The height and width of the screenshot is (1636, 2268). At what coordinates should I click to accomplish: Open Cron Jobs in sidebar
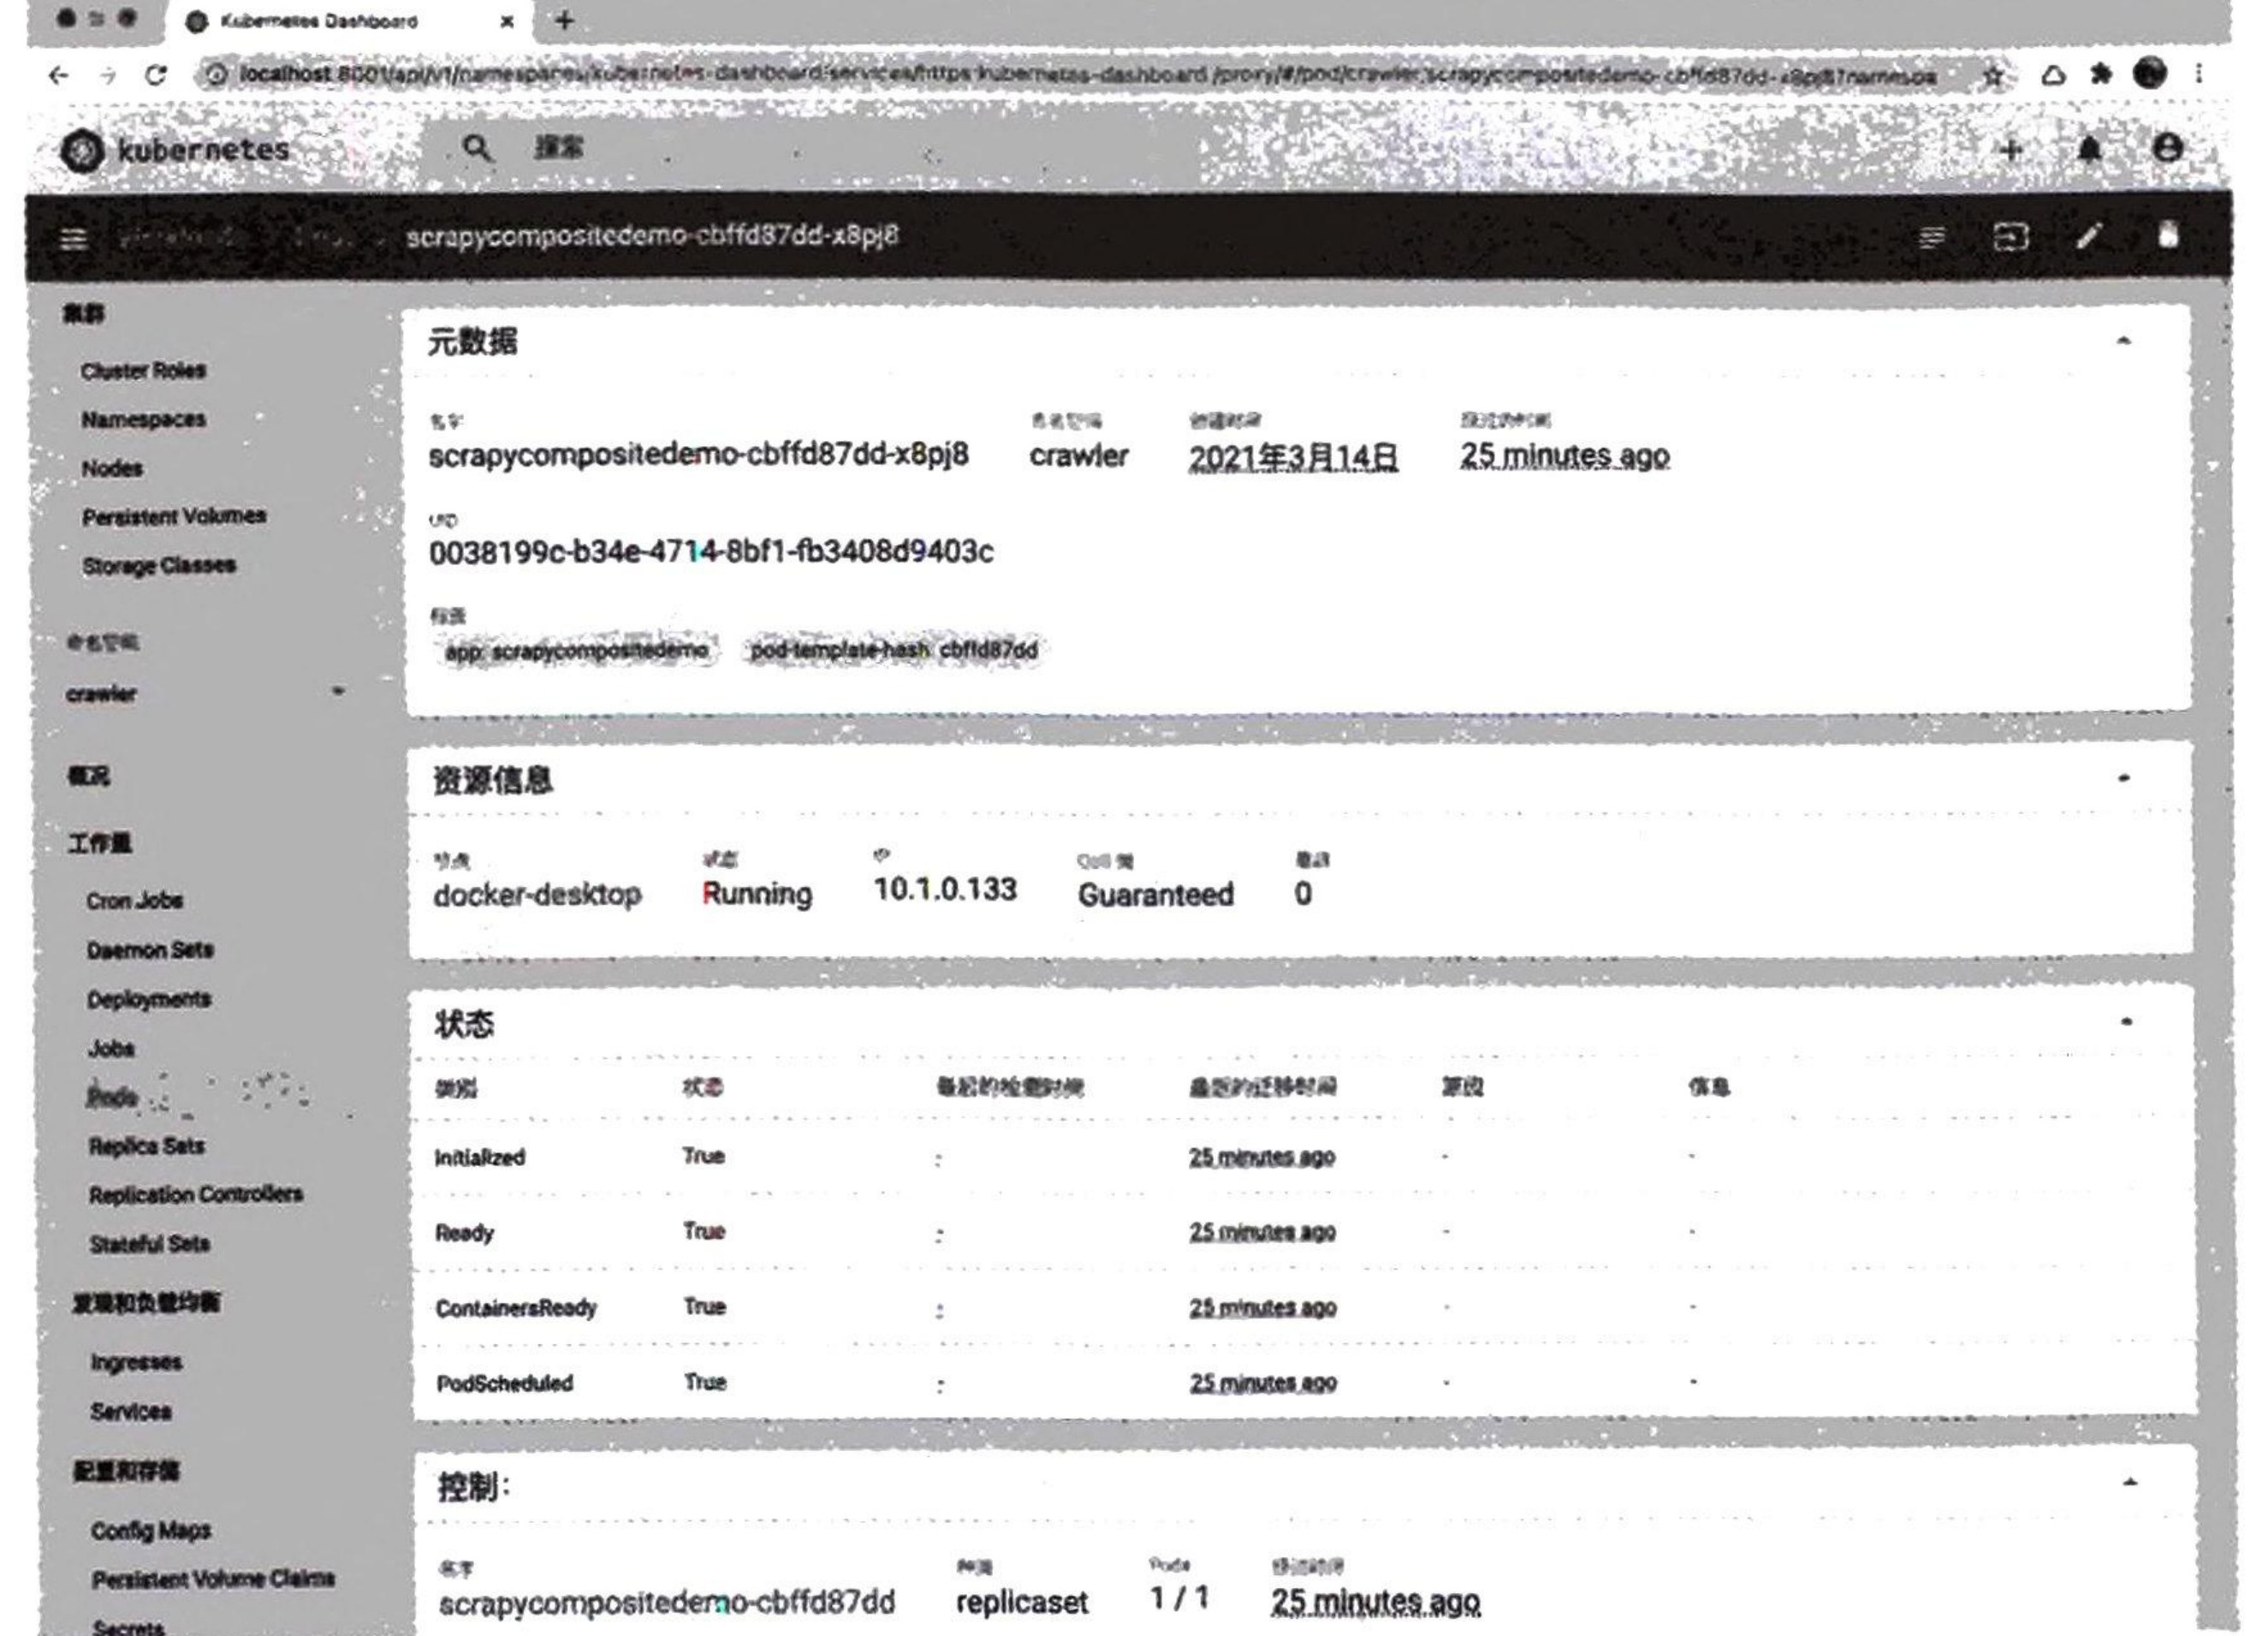click(x=134, y=900)
